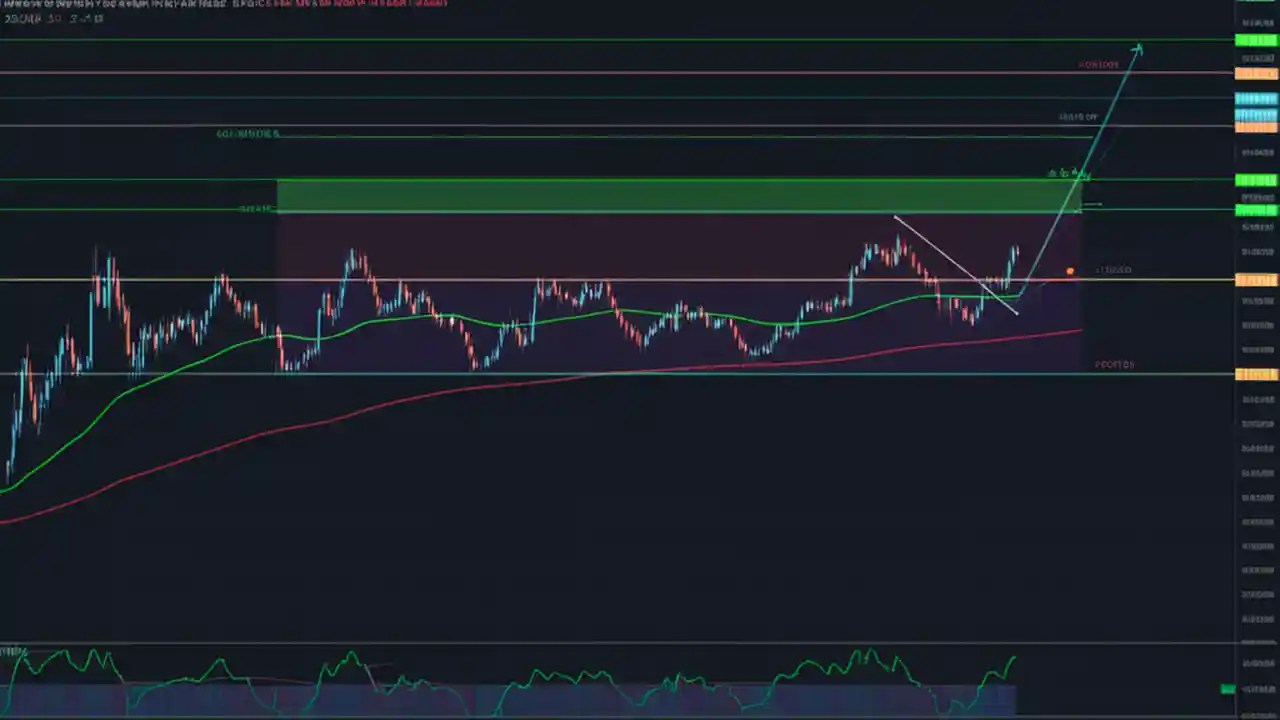The height and width of the screenshot is (720, 1280).
Task: Open the settings icon in the floating drawing toolbar
Action: [x=1052, y=172]
